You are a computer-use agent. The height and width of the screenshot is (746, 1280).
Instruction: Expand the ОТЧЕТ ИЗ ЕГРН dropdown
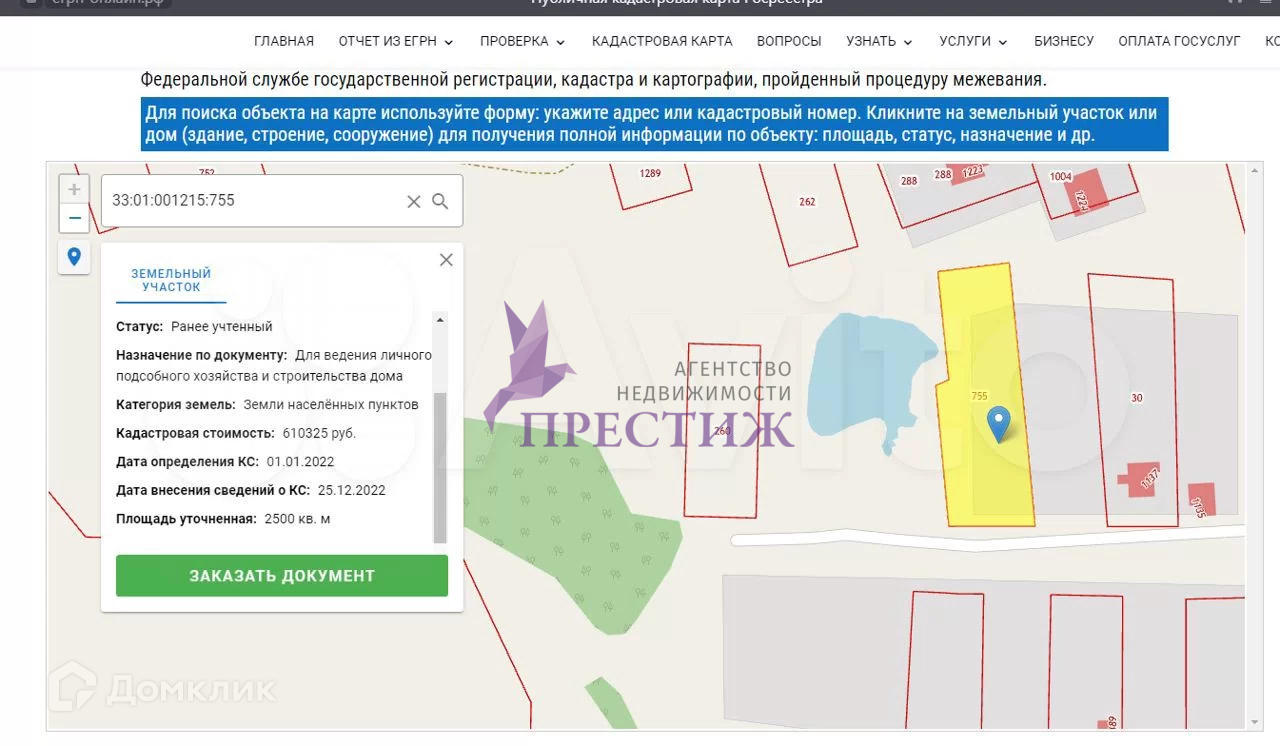(396, 41)
